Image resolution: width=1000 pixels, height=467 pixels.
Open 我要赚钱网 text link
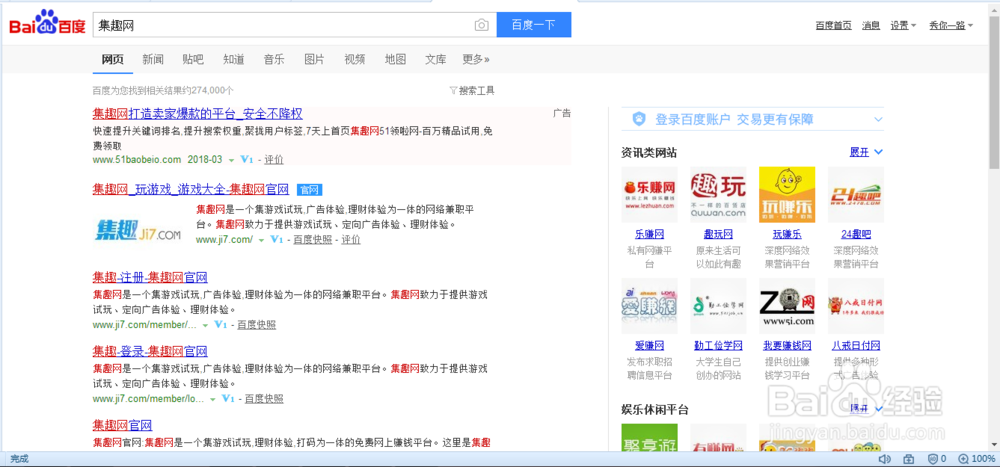(787, 346)
